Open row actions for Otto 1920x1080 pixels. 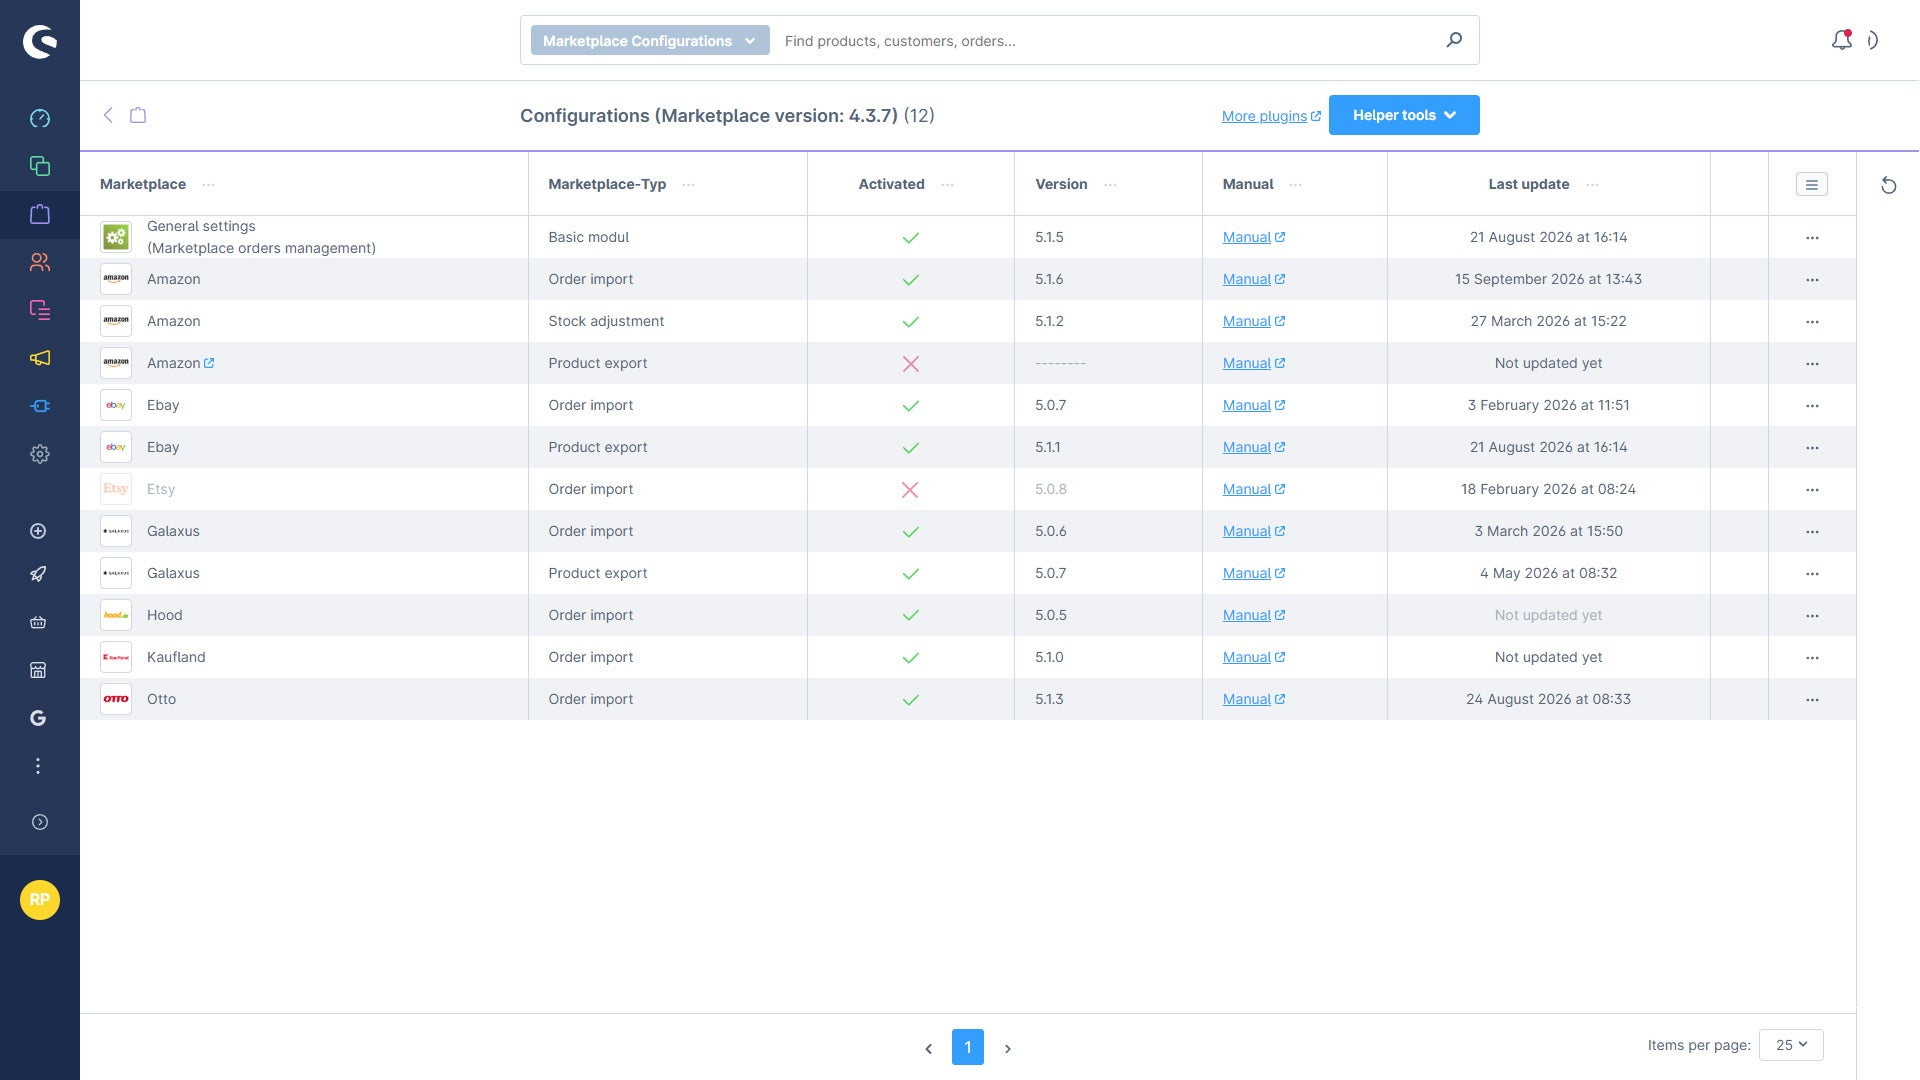(1812, 700)
